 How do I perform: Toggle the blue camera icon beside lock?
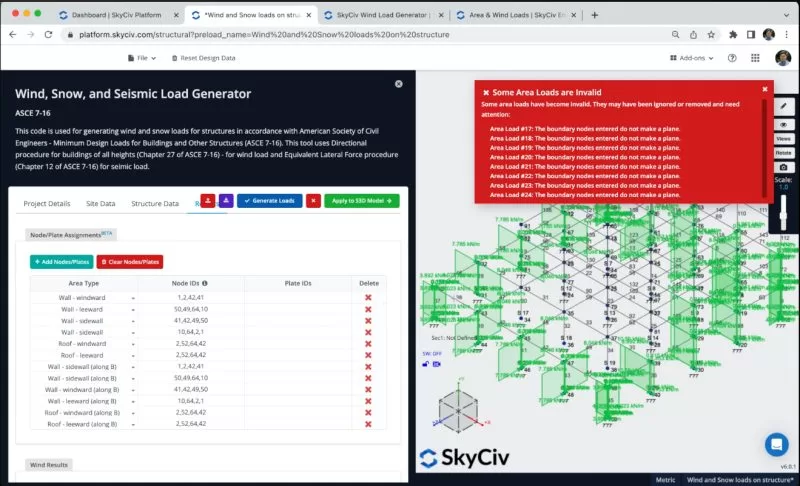[x=436, y=364]
